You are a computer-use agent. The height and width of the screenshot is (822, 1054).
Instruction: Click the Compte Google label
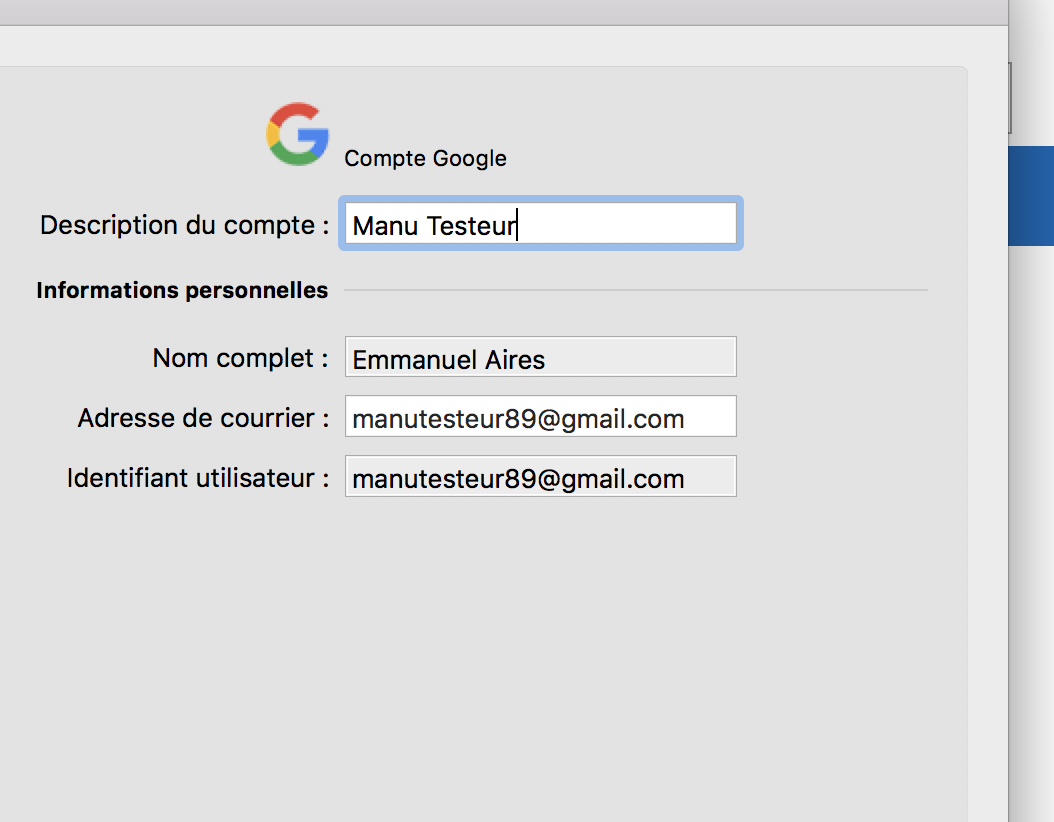click(425, 159)
